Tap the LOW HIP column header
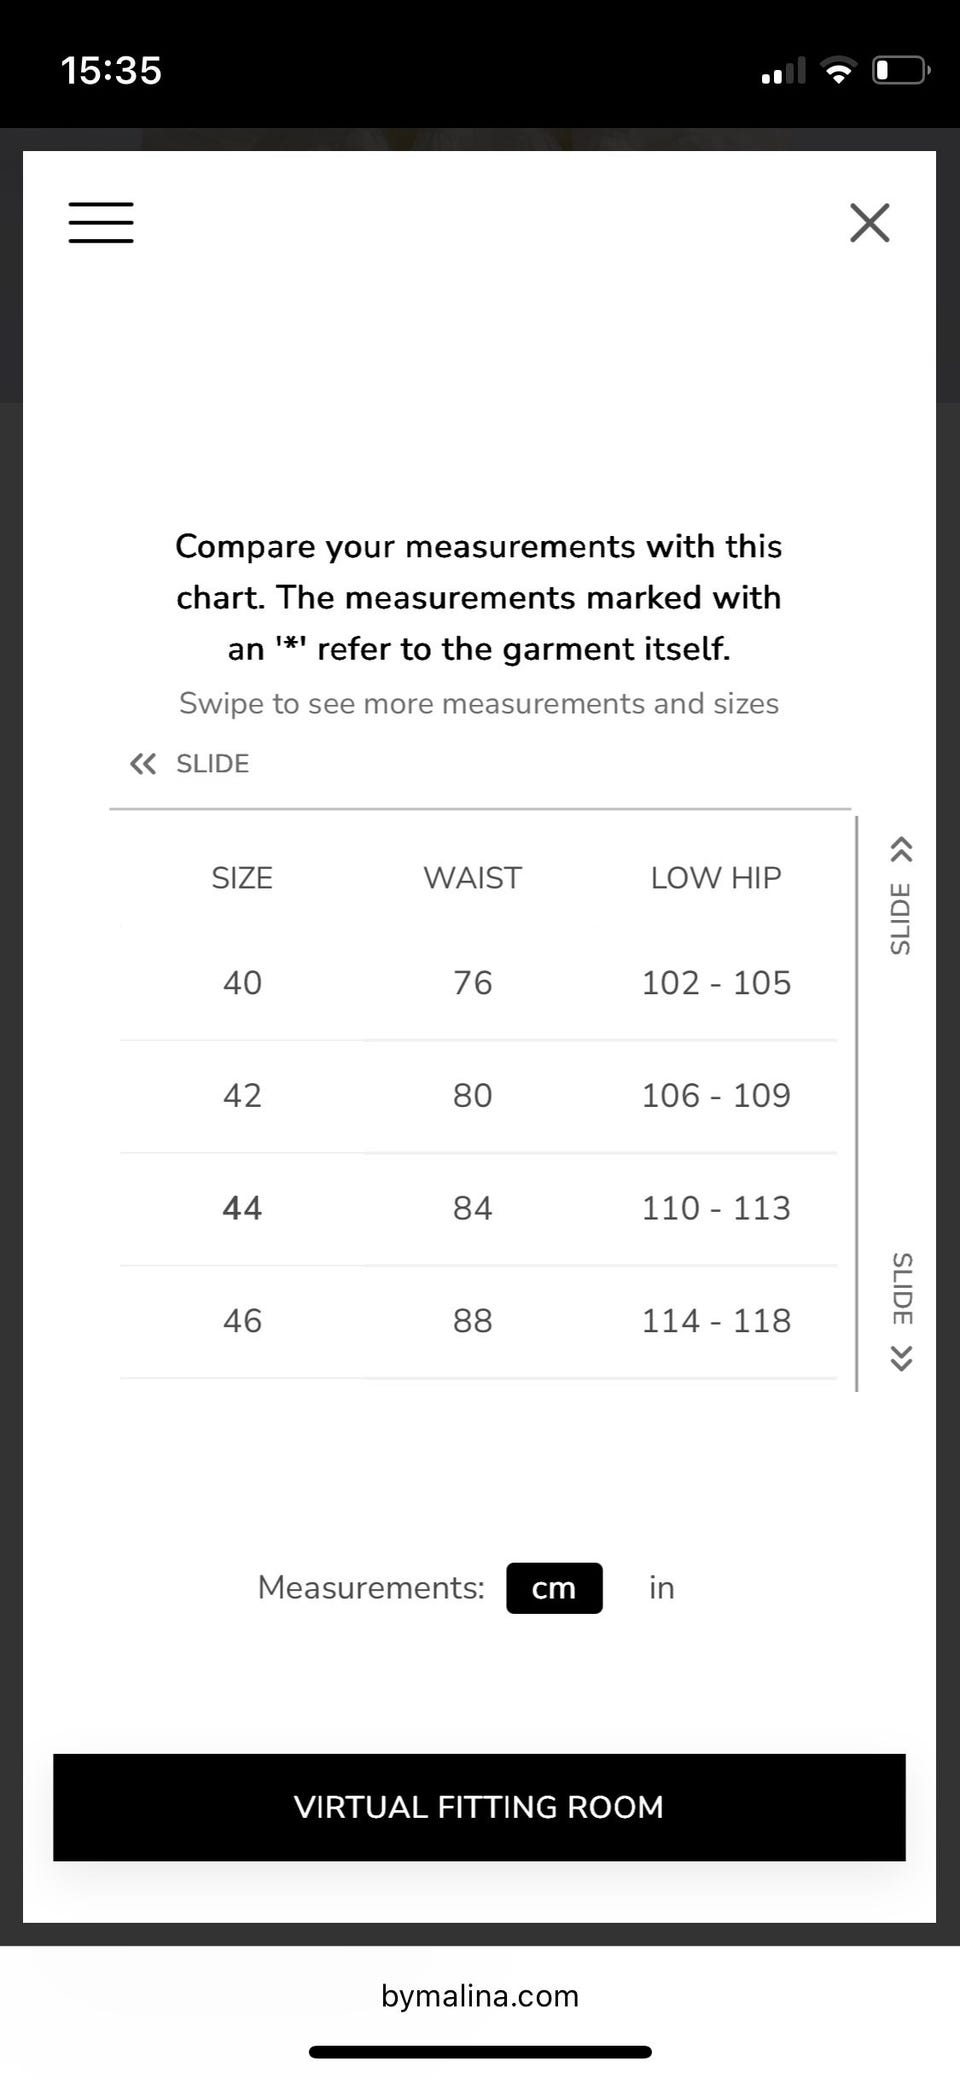 click(716, 878)
